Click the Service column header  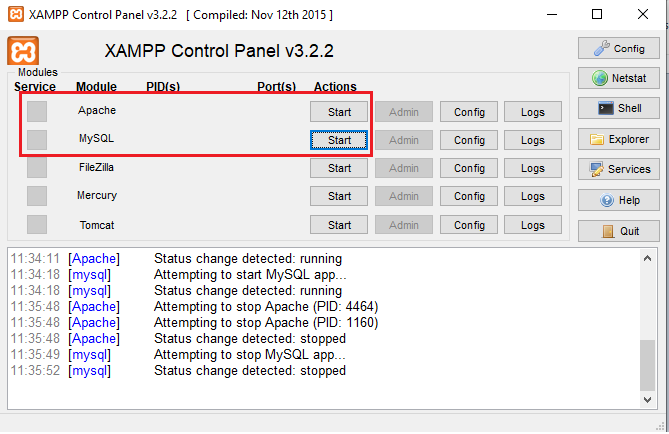tap(35, 87)
